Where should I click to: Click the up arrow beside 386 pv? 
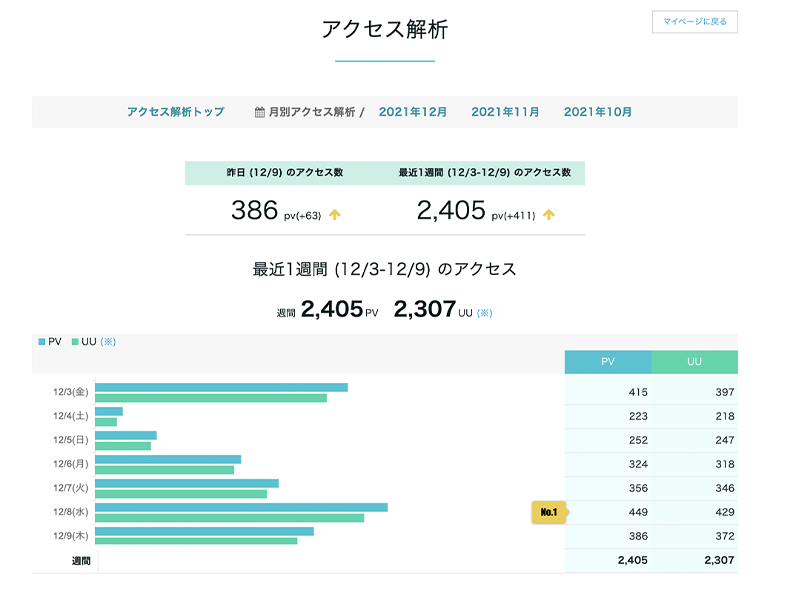pyautogui.click(x=334, y=214)
